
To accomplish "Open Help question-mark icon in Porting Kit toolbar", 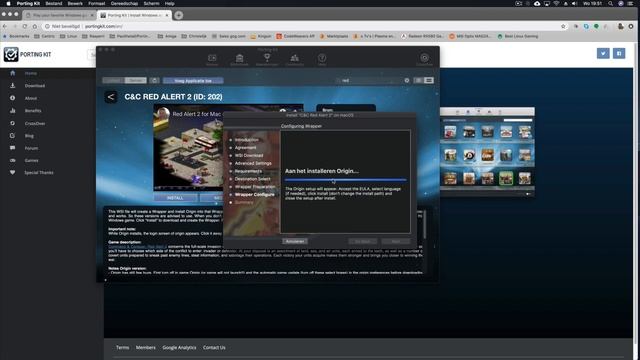I will 322,58.
